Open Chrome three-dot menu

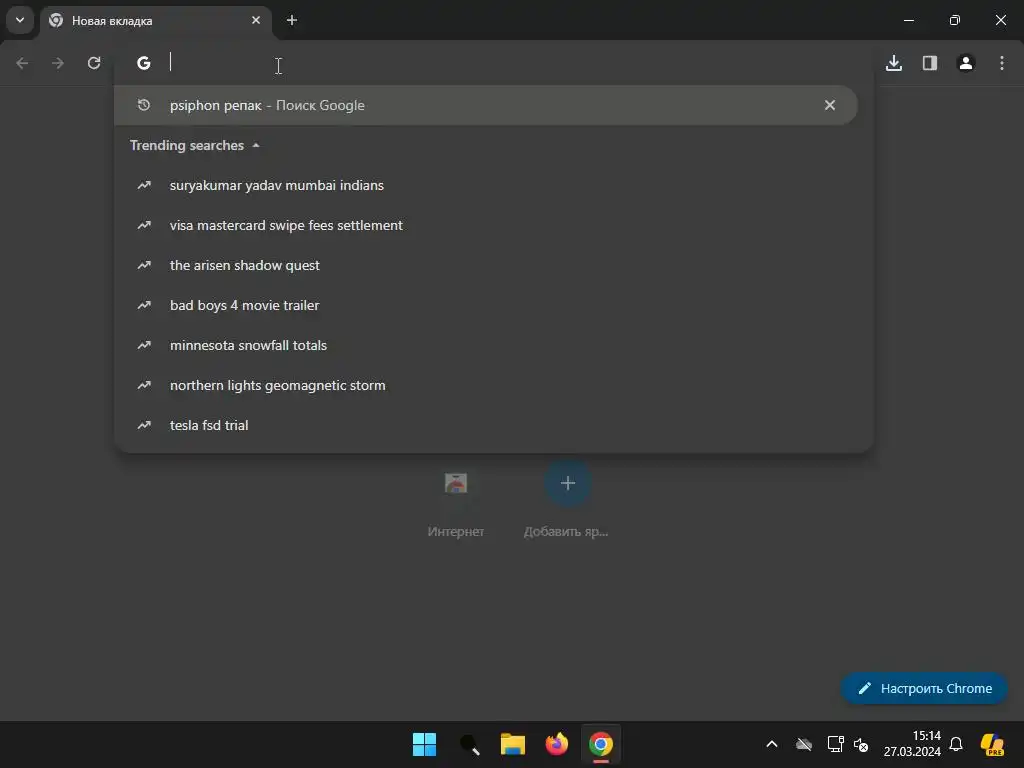click(1001, 63)
